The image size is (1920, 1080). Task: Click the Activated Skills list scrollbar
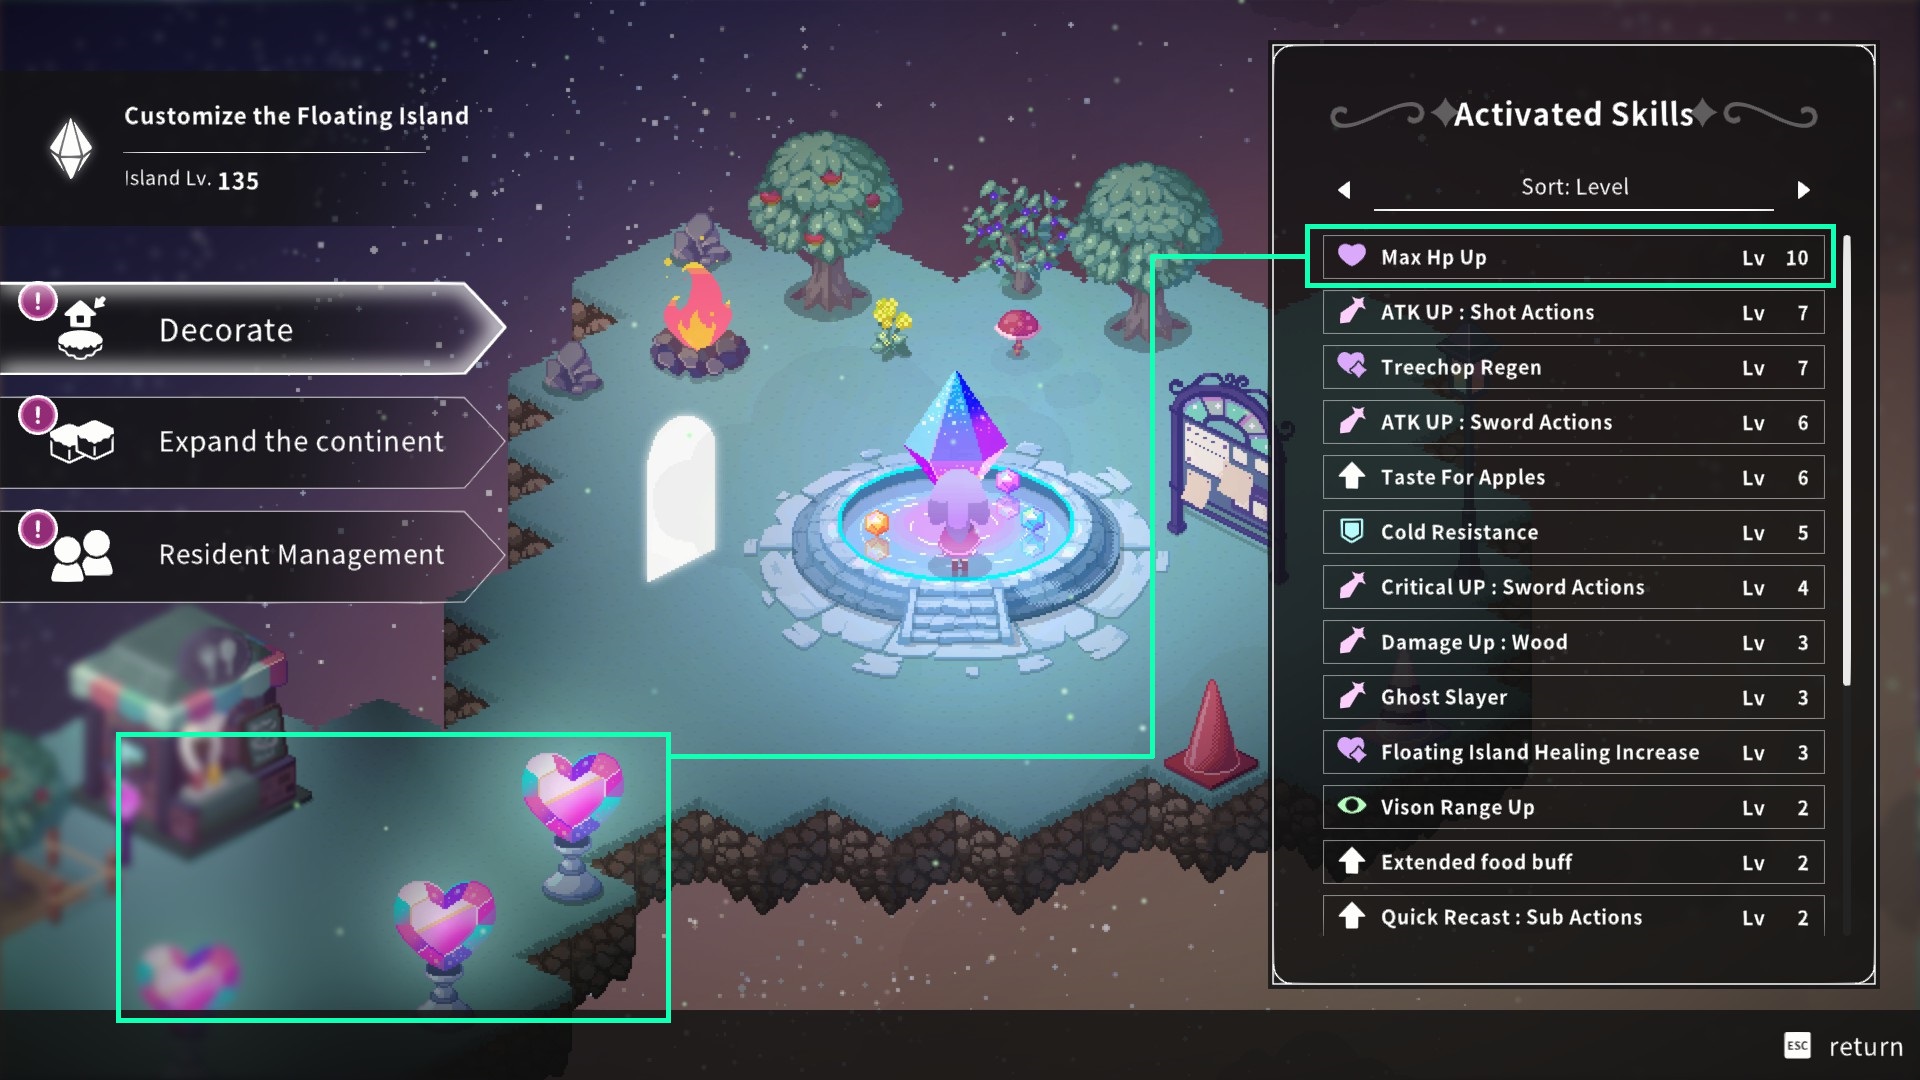pyautogui.click(x=1846, y=460)
